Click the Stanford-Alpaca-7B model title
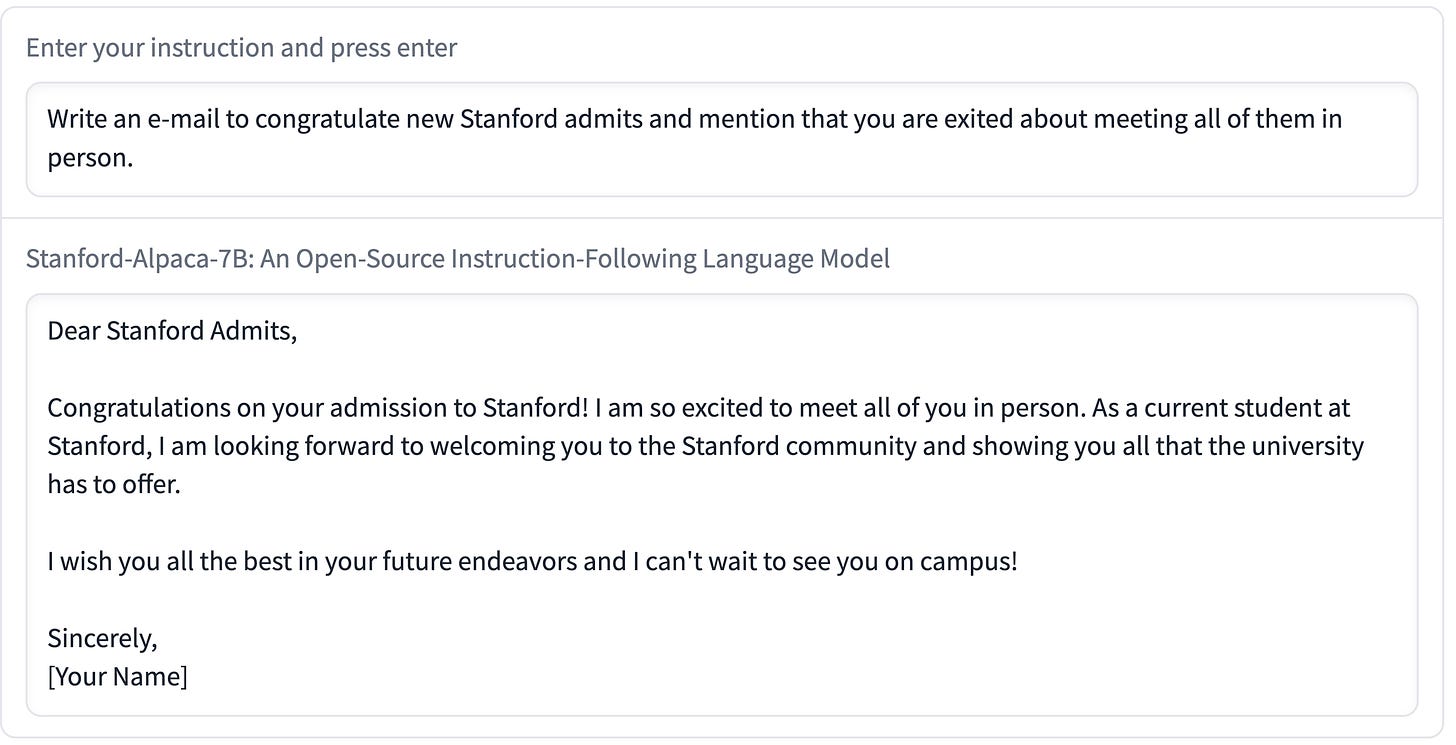The image size is (1456, 745). [x=456, y=258]
